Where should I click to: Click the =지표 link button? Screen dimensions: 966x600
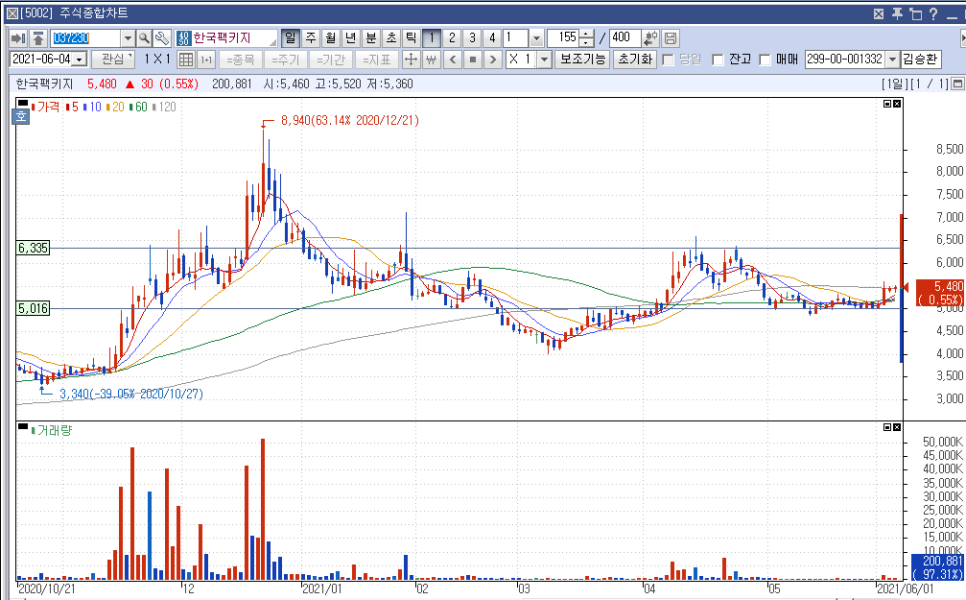[376, 60]
